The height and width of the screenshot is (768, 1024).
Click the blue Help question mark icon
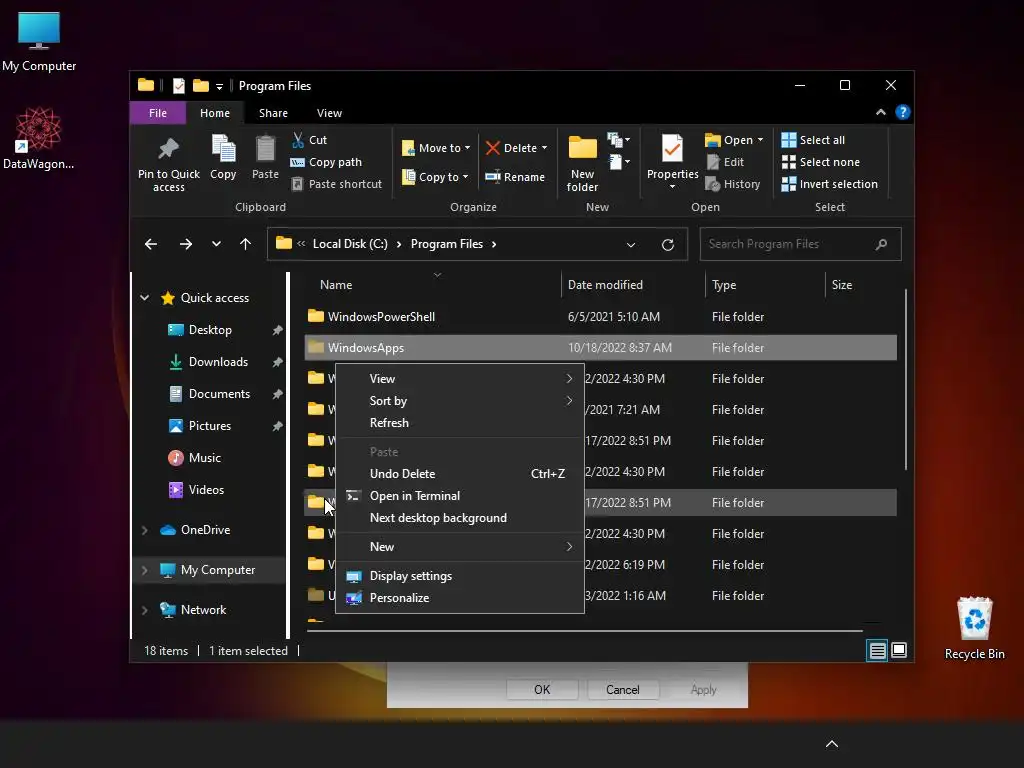(x=903, y=112)
